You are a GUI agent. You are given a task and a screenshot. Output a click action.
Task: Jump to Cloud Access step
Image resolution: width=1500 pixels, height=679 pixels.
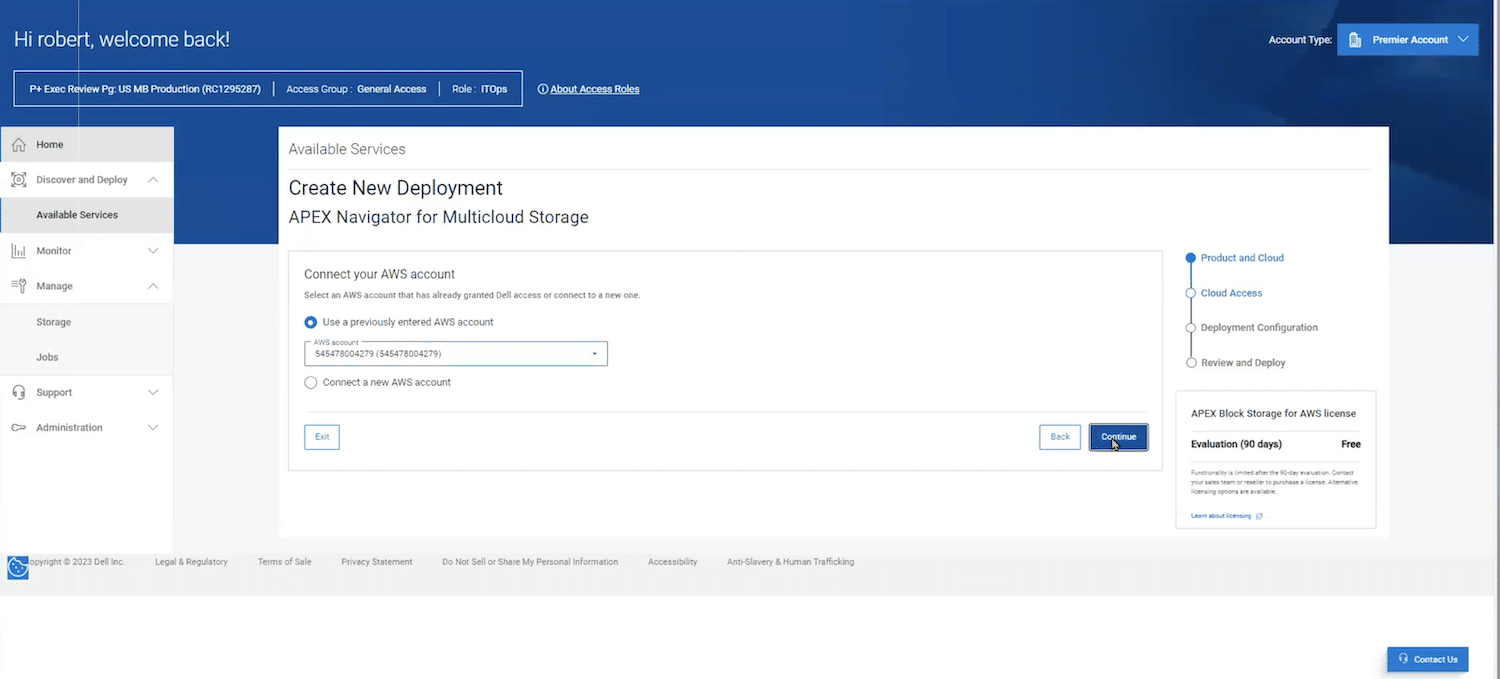1231,293
